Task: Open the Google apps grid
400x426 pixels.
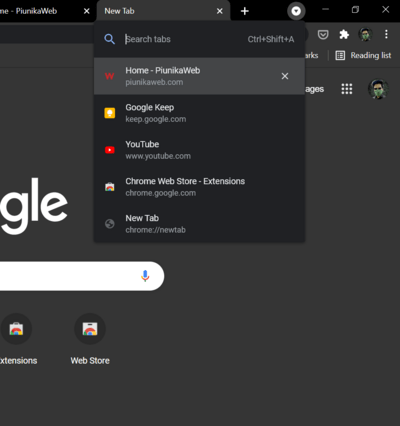Action: [347, 89]
